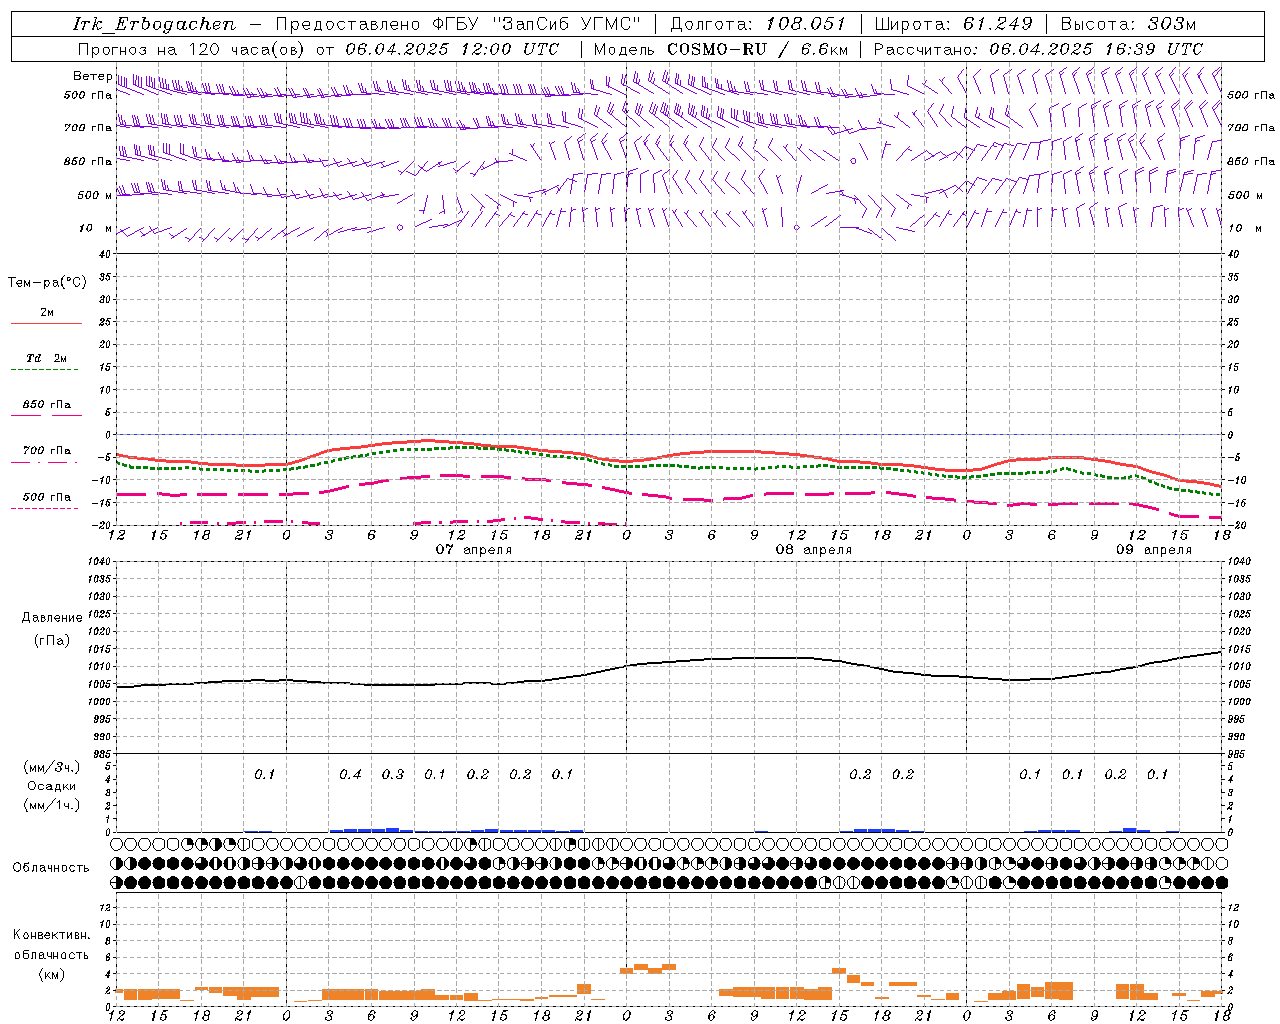Click the "09 апреля" date label
This screenshot has width=1280, height=1024.
pos(1154,550)
